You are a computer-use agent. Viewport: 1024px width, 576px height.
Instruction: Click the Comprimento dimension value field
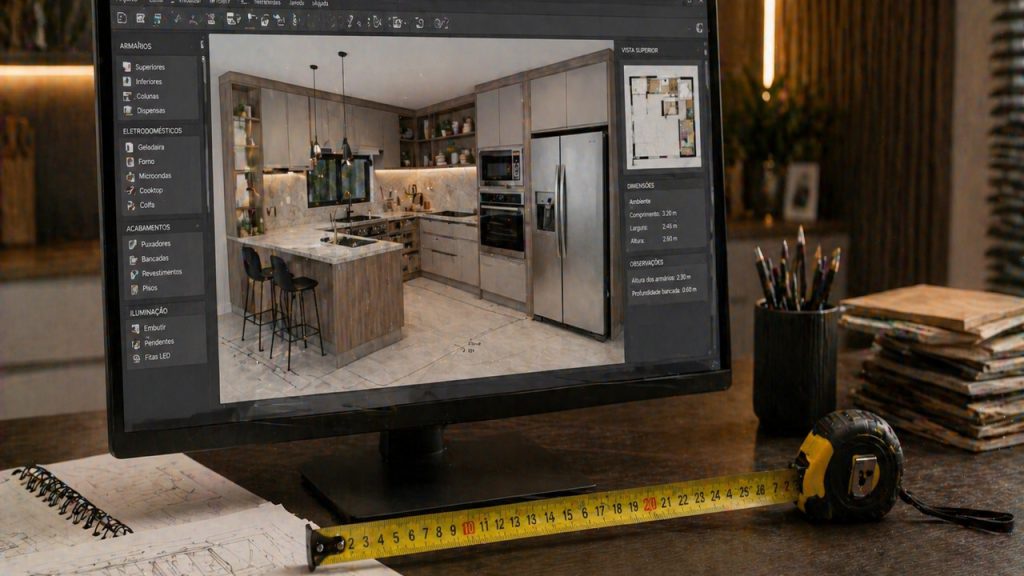tap(669, 214)
